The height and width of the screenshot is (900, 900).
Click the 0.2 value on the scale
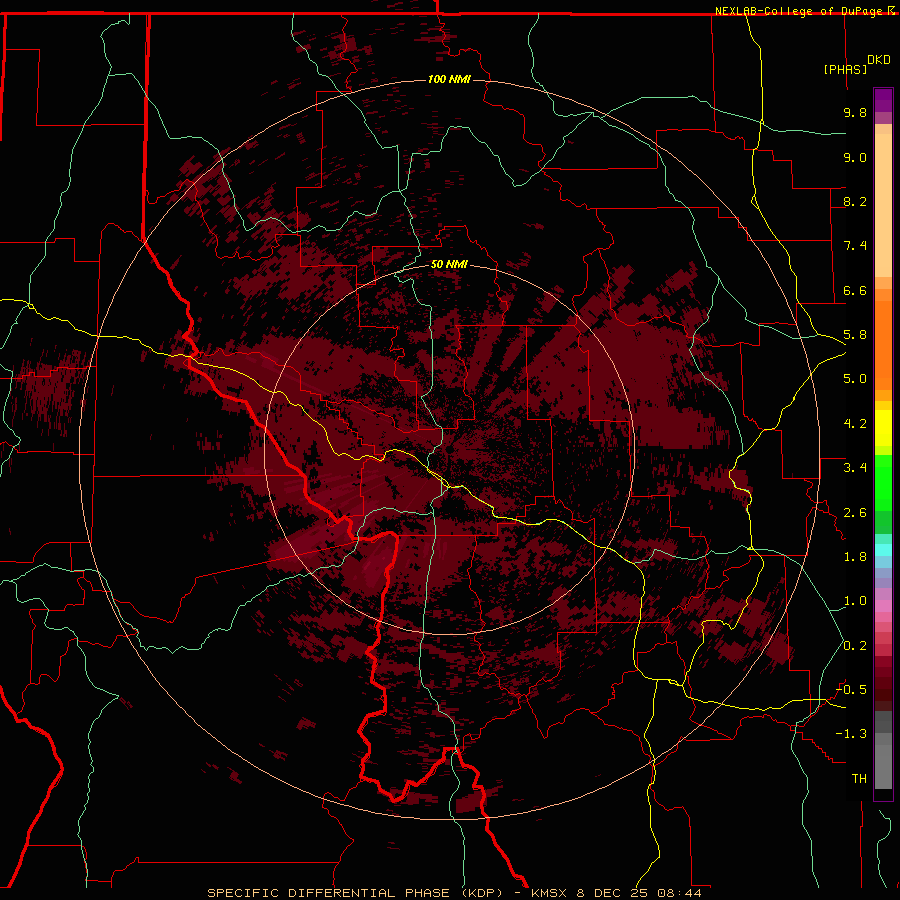(x=855, y=646)
